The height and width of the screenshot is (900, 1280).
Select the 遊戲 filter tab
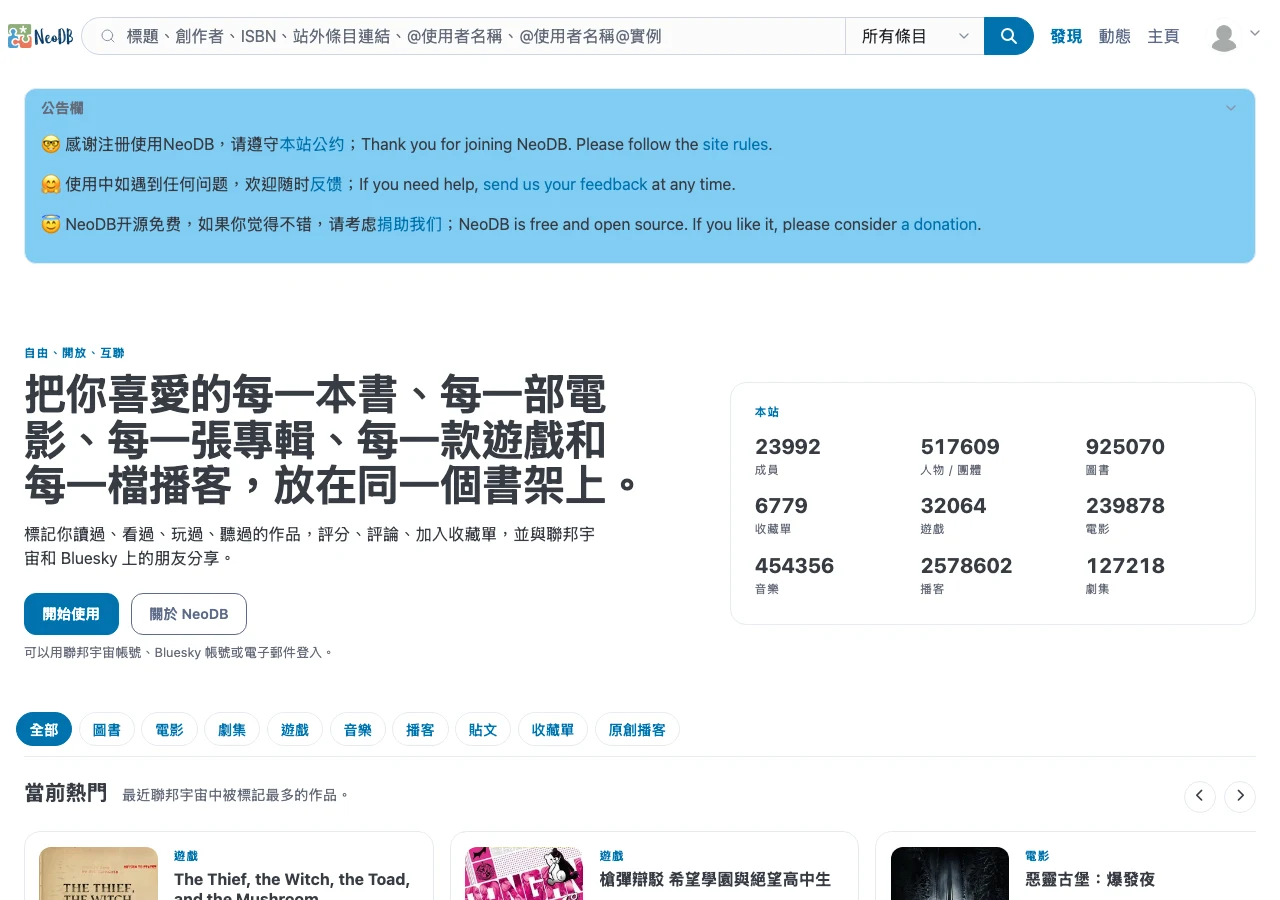pos(295,730)
